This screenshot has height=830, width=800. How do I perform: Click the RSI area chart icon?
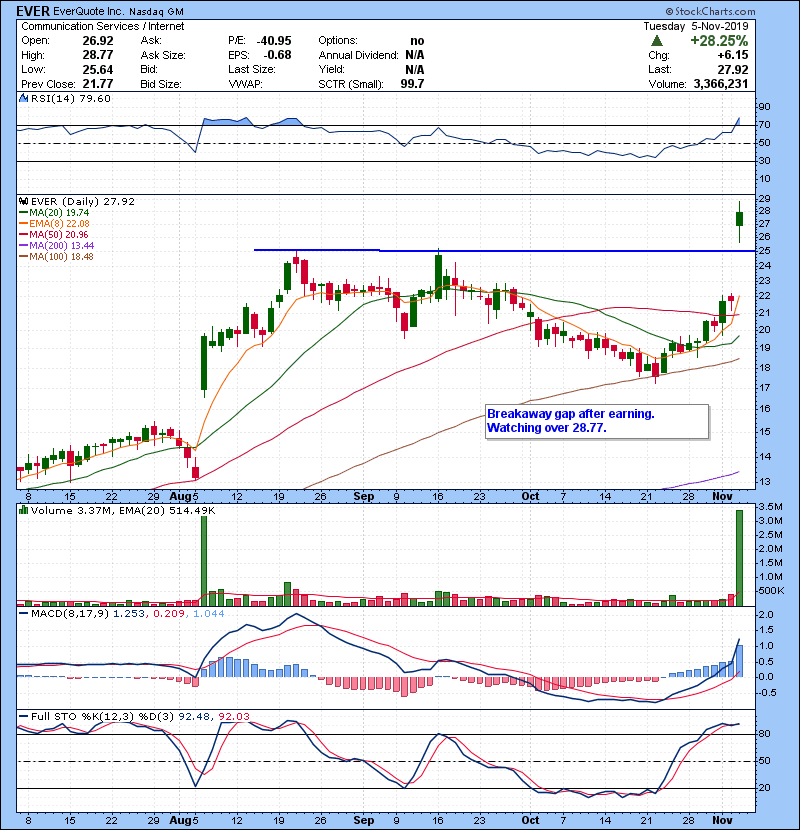pyautogui.click(x=23, y=98)
